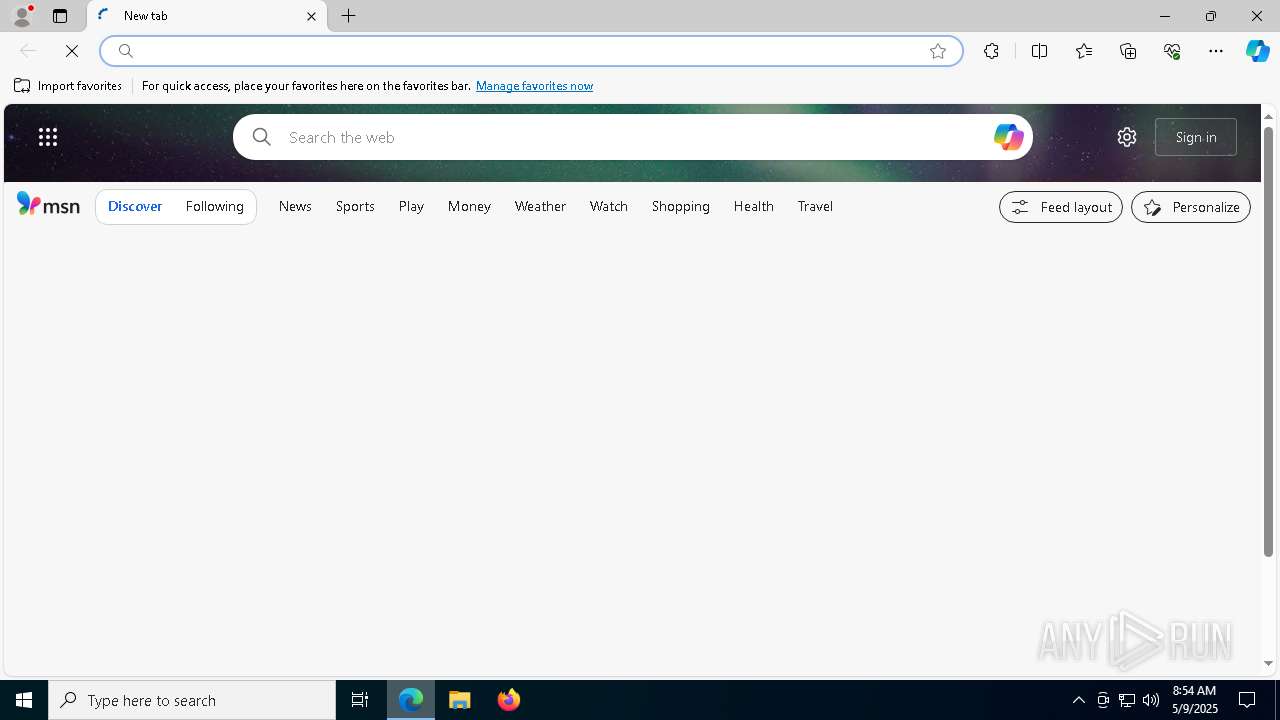Open the Favorites panel

(1084, 51)
